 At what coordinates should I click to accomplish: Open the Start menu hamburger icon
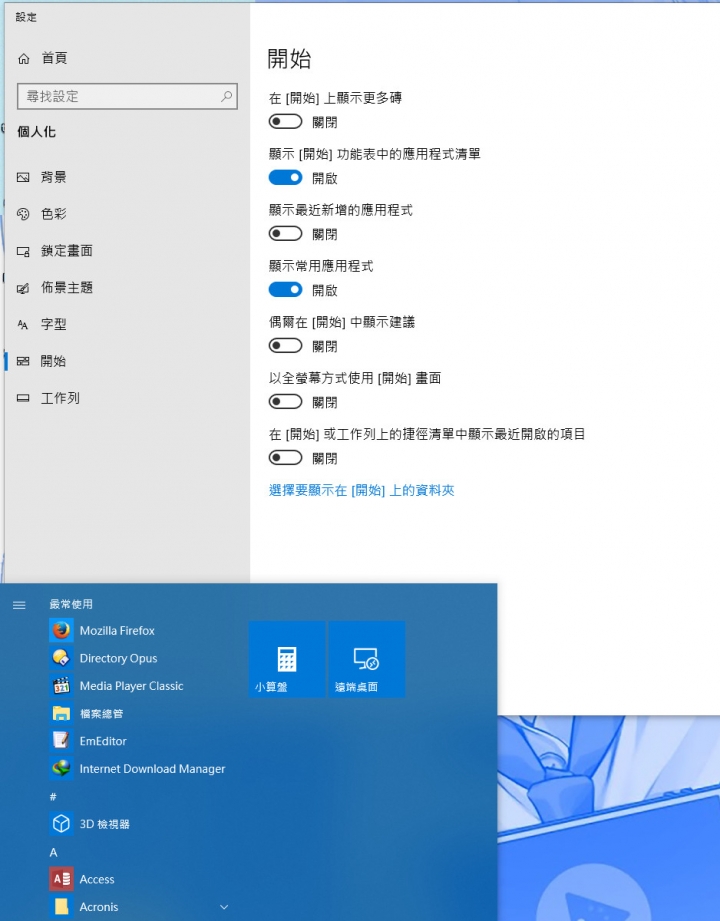point(19,605)
